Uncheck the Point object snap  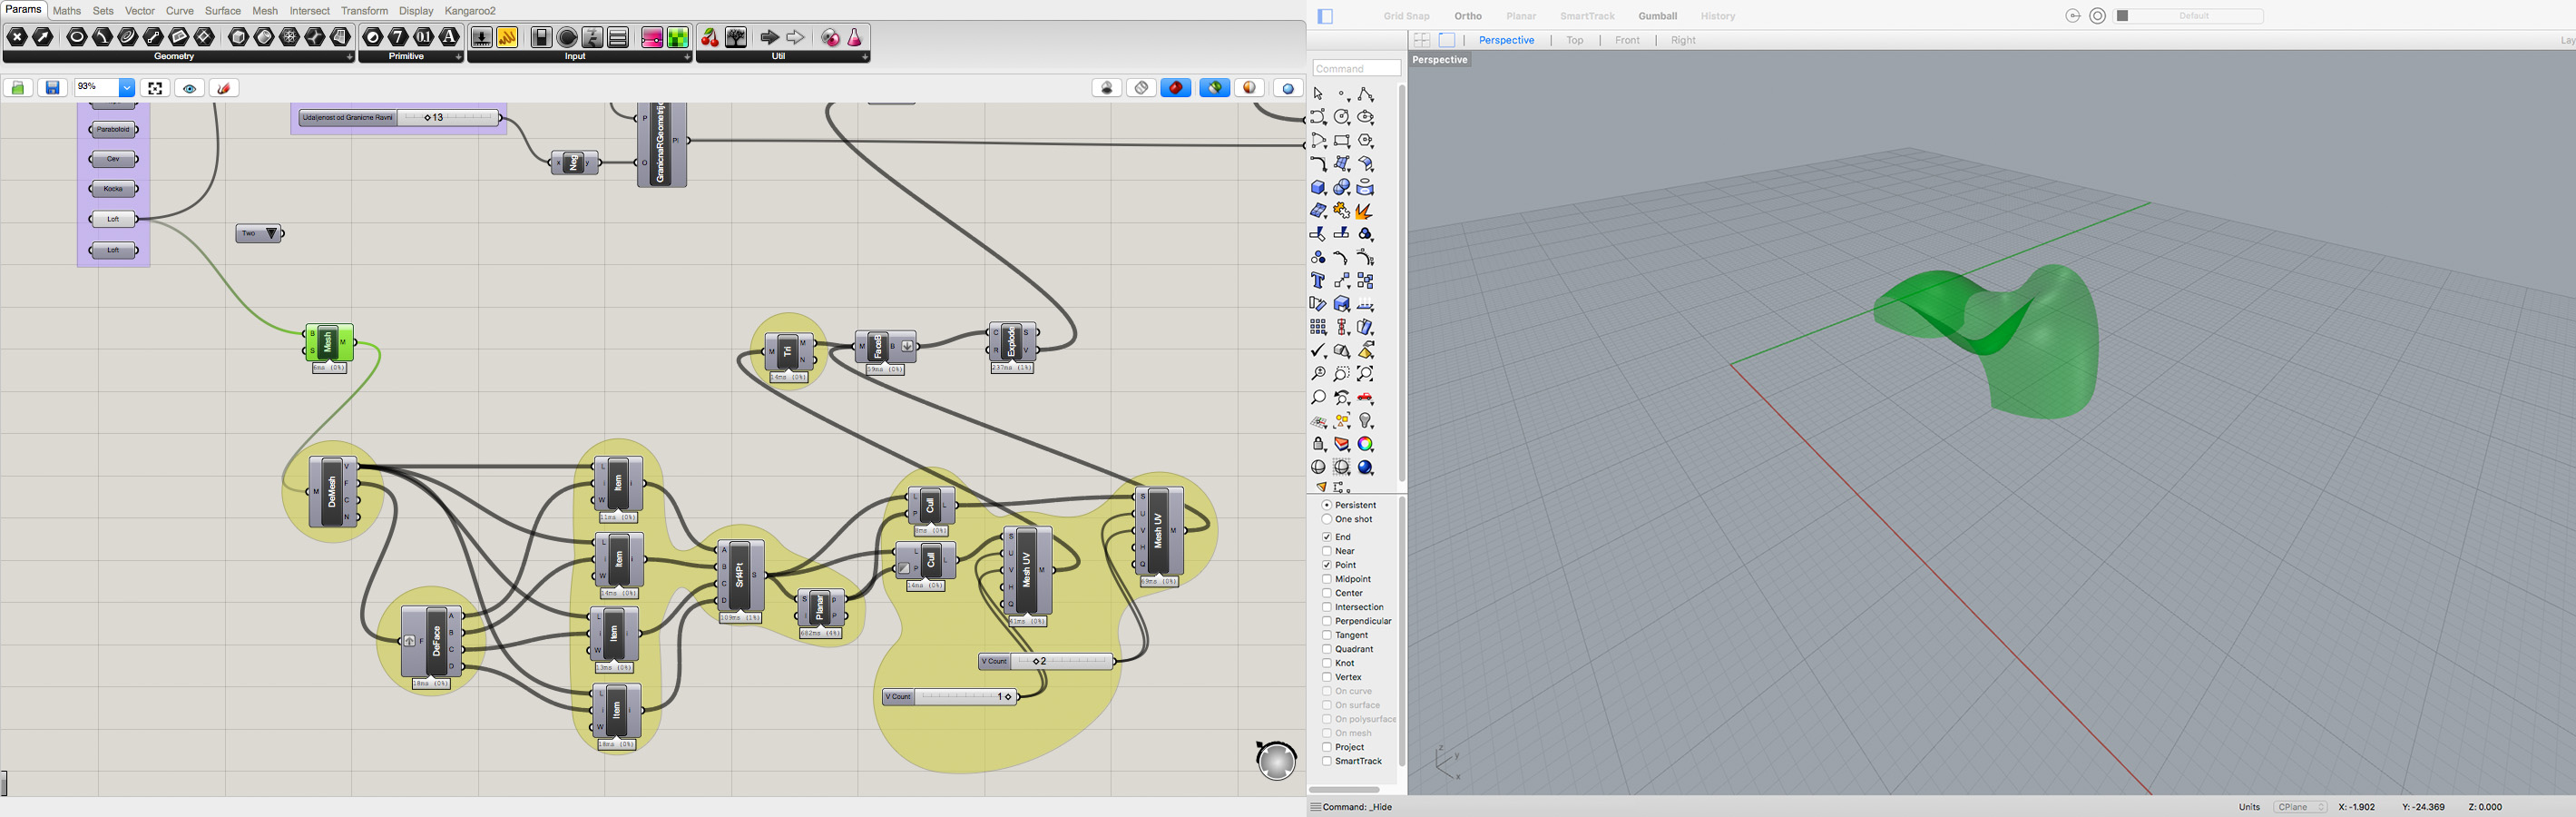coord(1326,565)
